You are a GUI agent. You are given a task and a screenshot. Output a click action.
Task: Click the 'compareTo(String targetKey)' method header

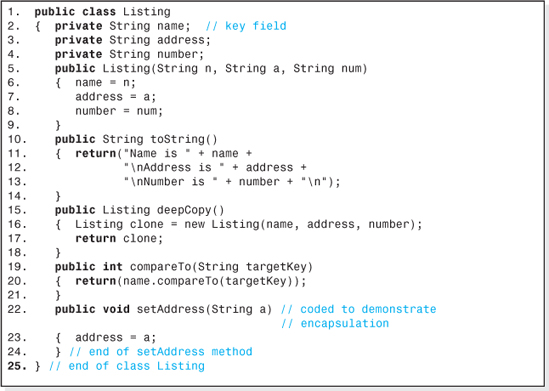(221, 267)
